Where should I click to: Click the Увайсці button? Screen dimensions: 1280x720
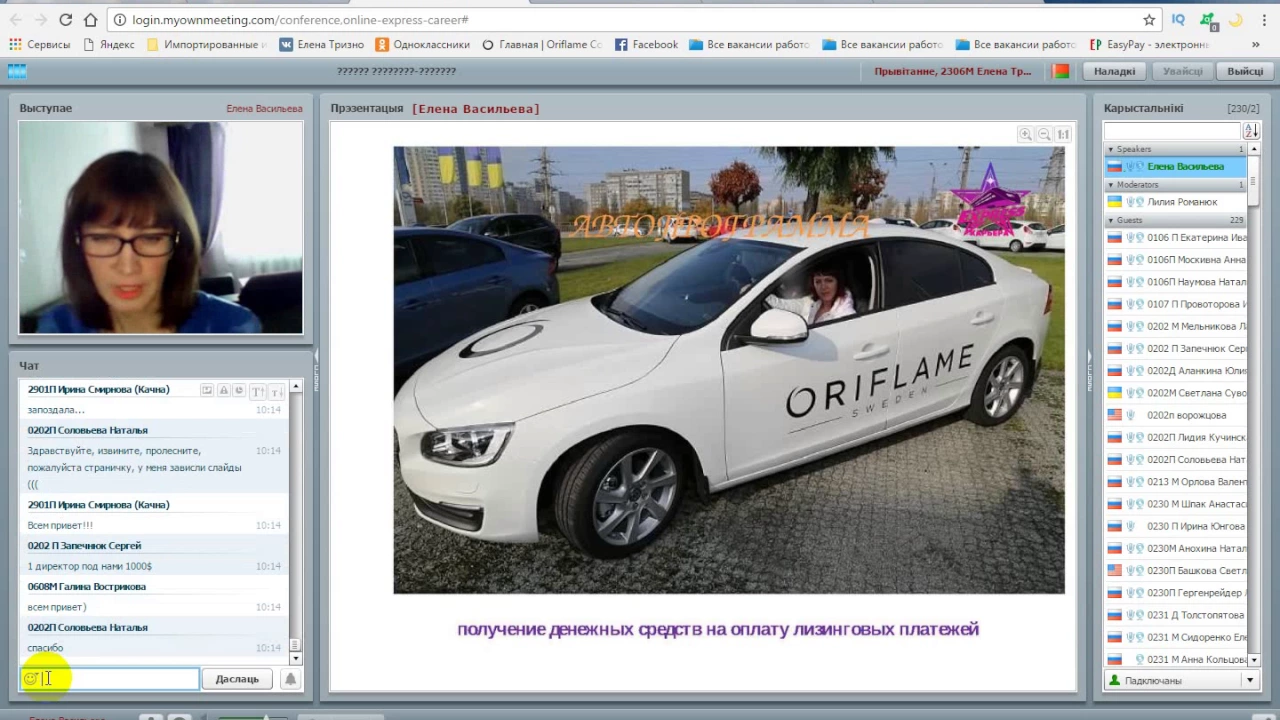coord(1182,71)
